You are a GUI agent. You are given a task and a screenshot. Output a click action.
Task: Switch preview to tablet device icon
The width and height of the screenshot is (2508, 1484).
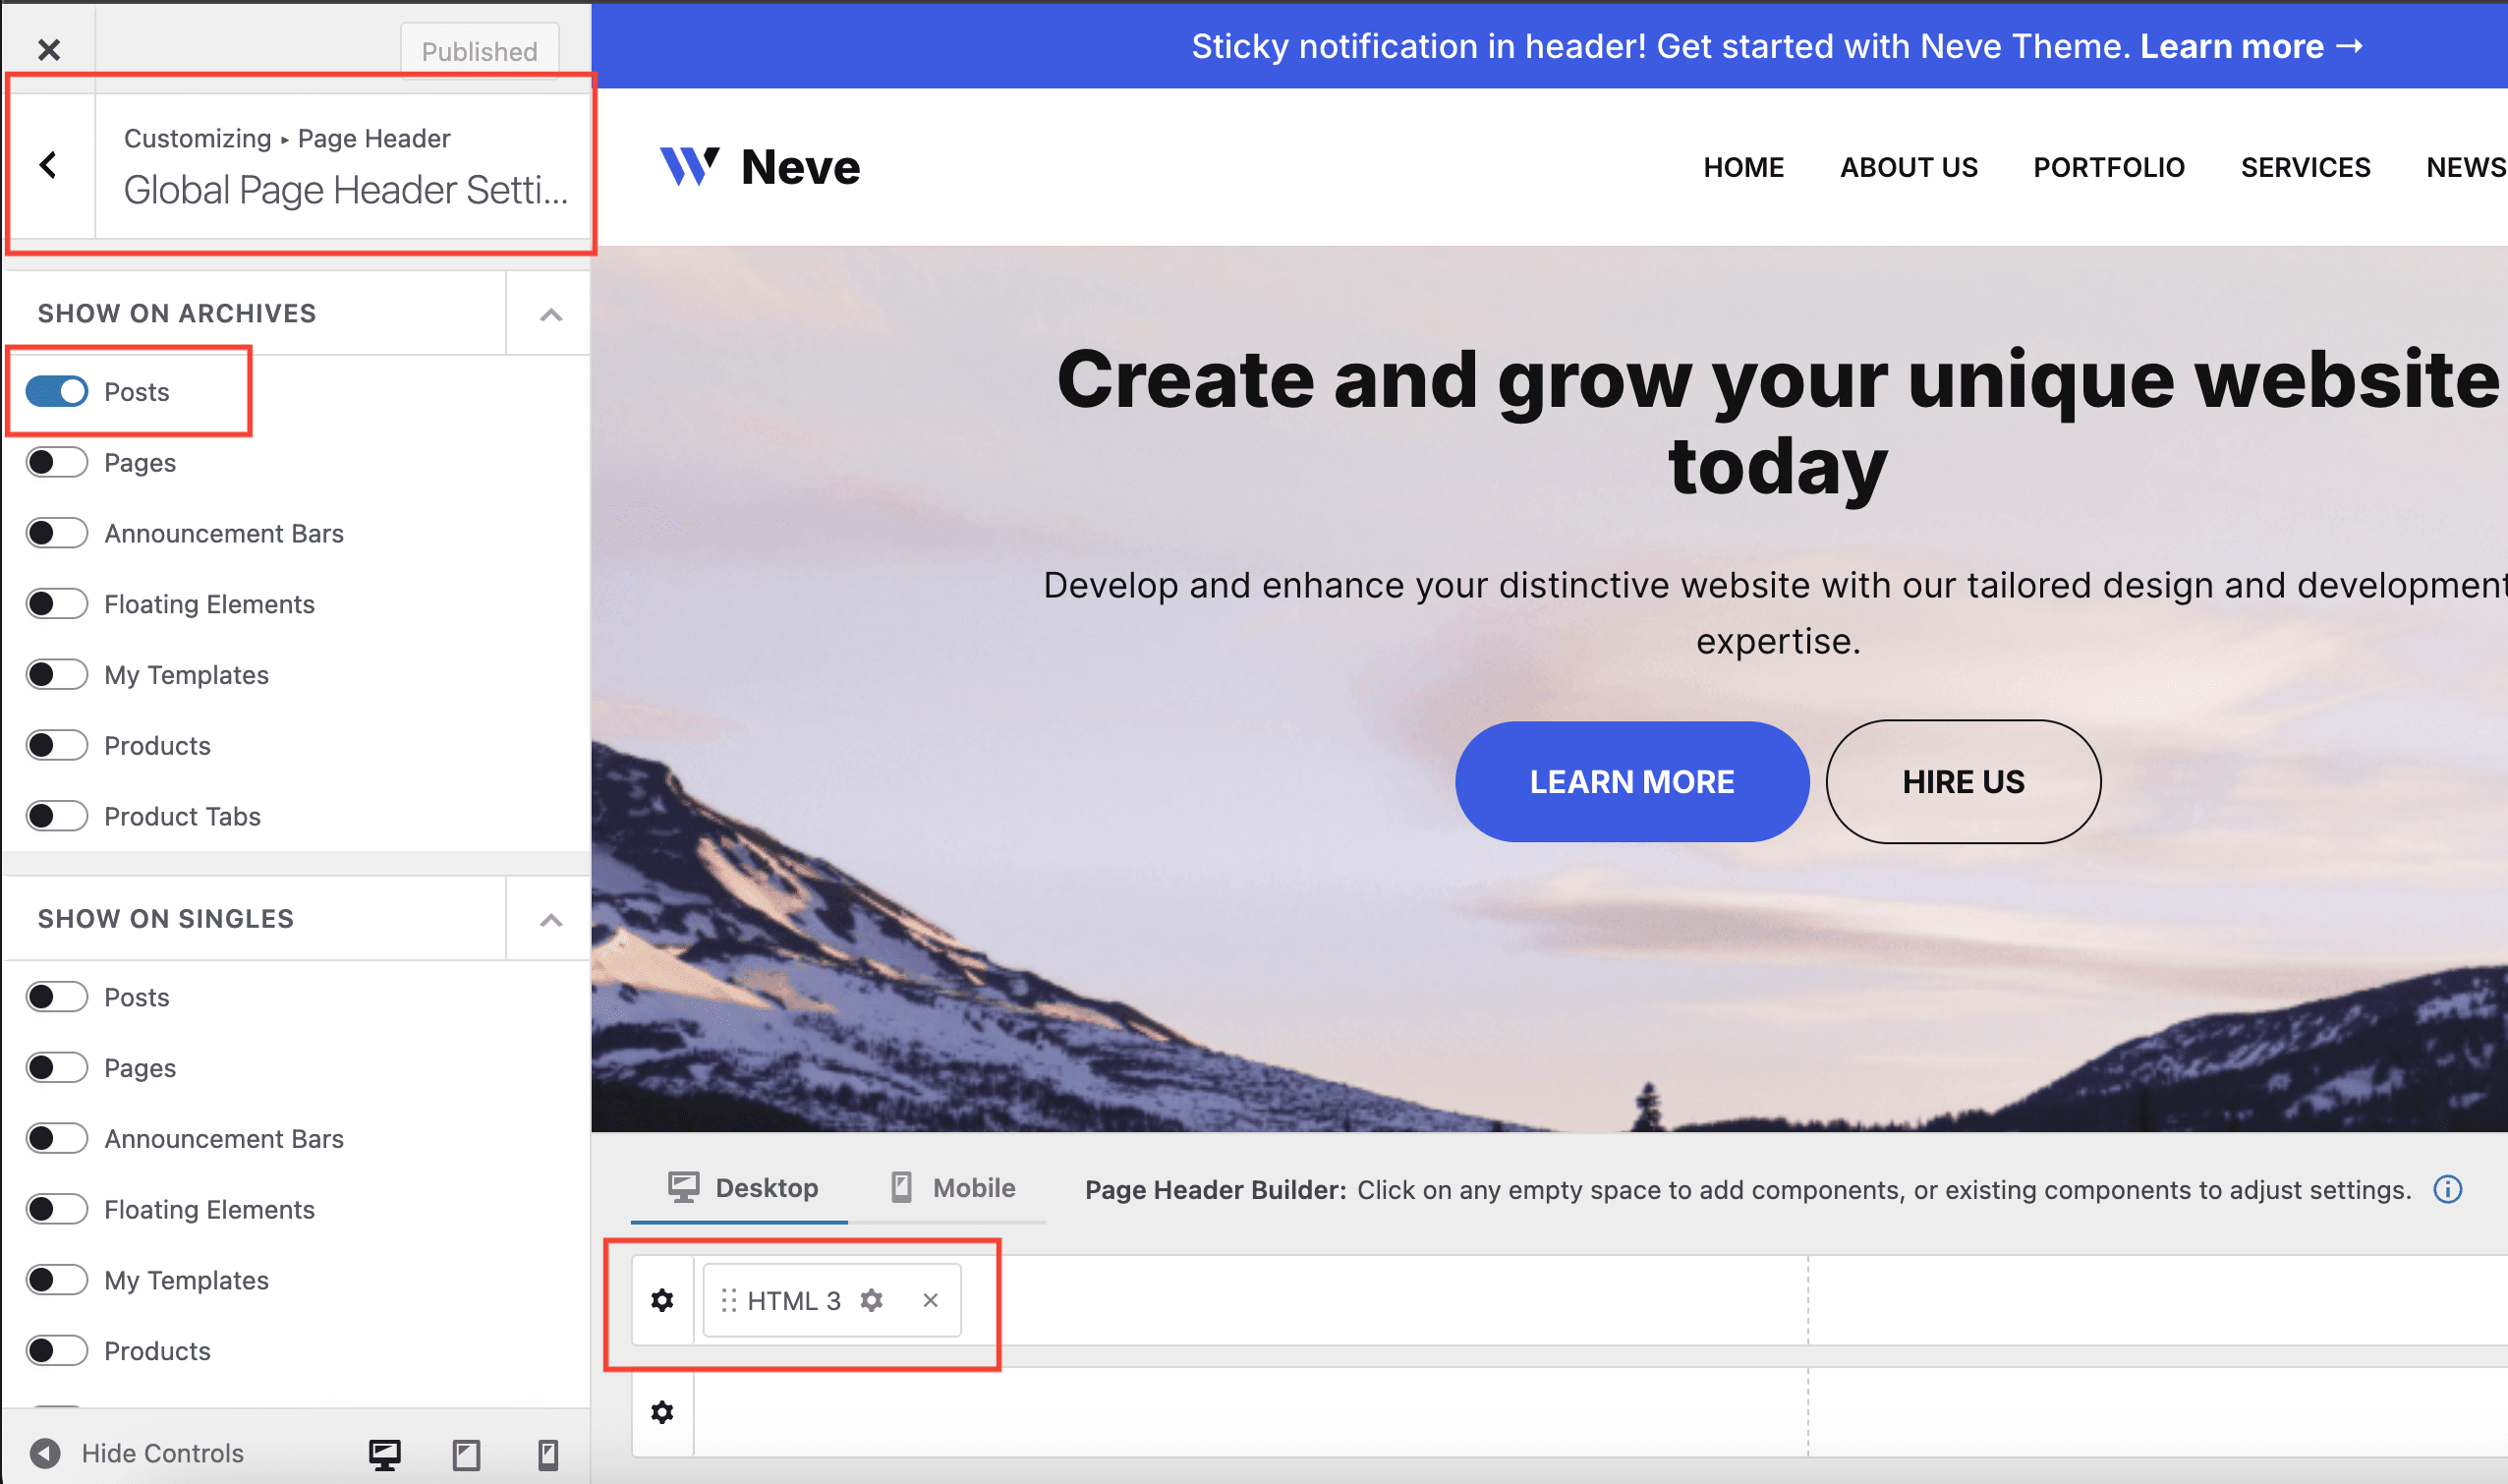point(466,1454)
